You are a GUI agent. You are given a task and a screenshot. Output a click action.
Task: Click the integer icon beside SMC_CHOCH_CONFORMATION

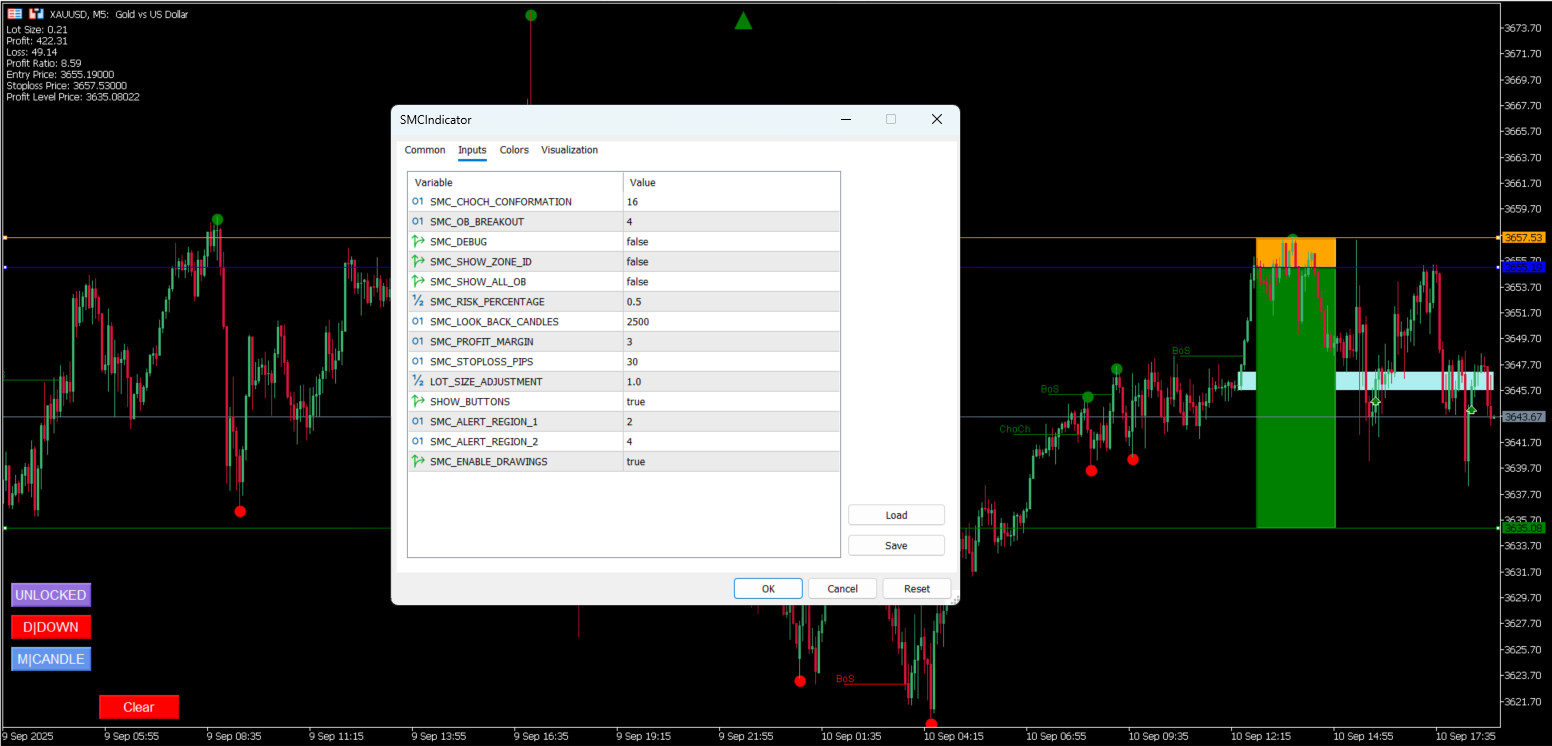[x=418, y=202]
